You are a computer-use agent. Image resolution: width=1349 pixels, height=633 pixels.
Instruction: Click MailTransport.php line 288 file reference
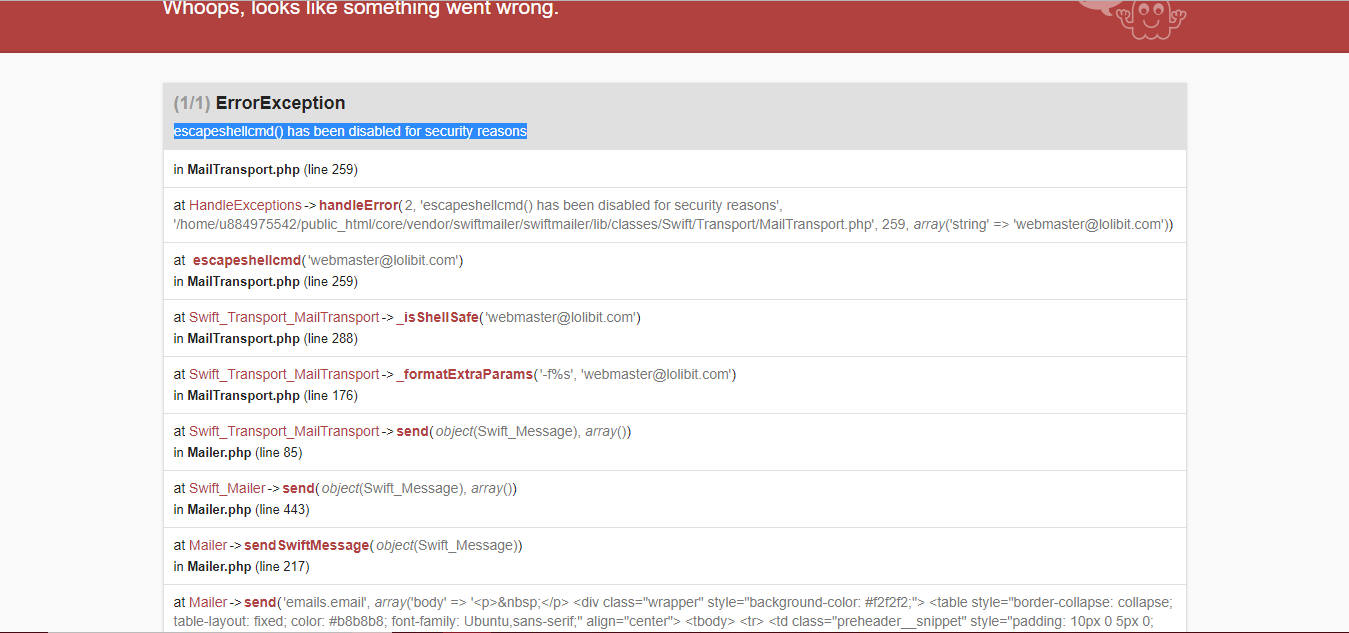coord(243,338)
